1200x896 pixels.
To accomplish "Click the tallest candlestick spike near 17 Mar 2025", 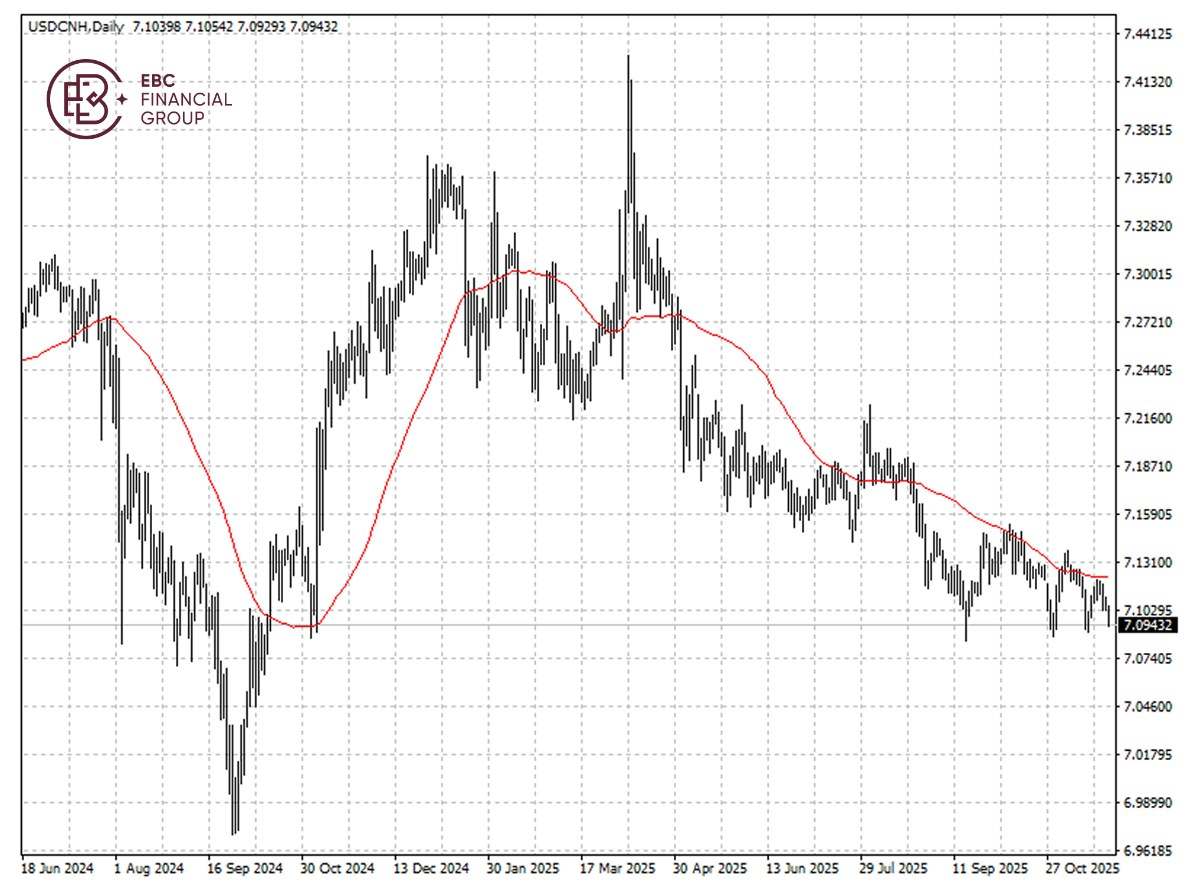I will pyautogui.click(x=627, y=100).
